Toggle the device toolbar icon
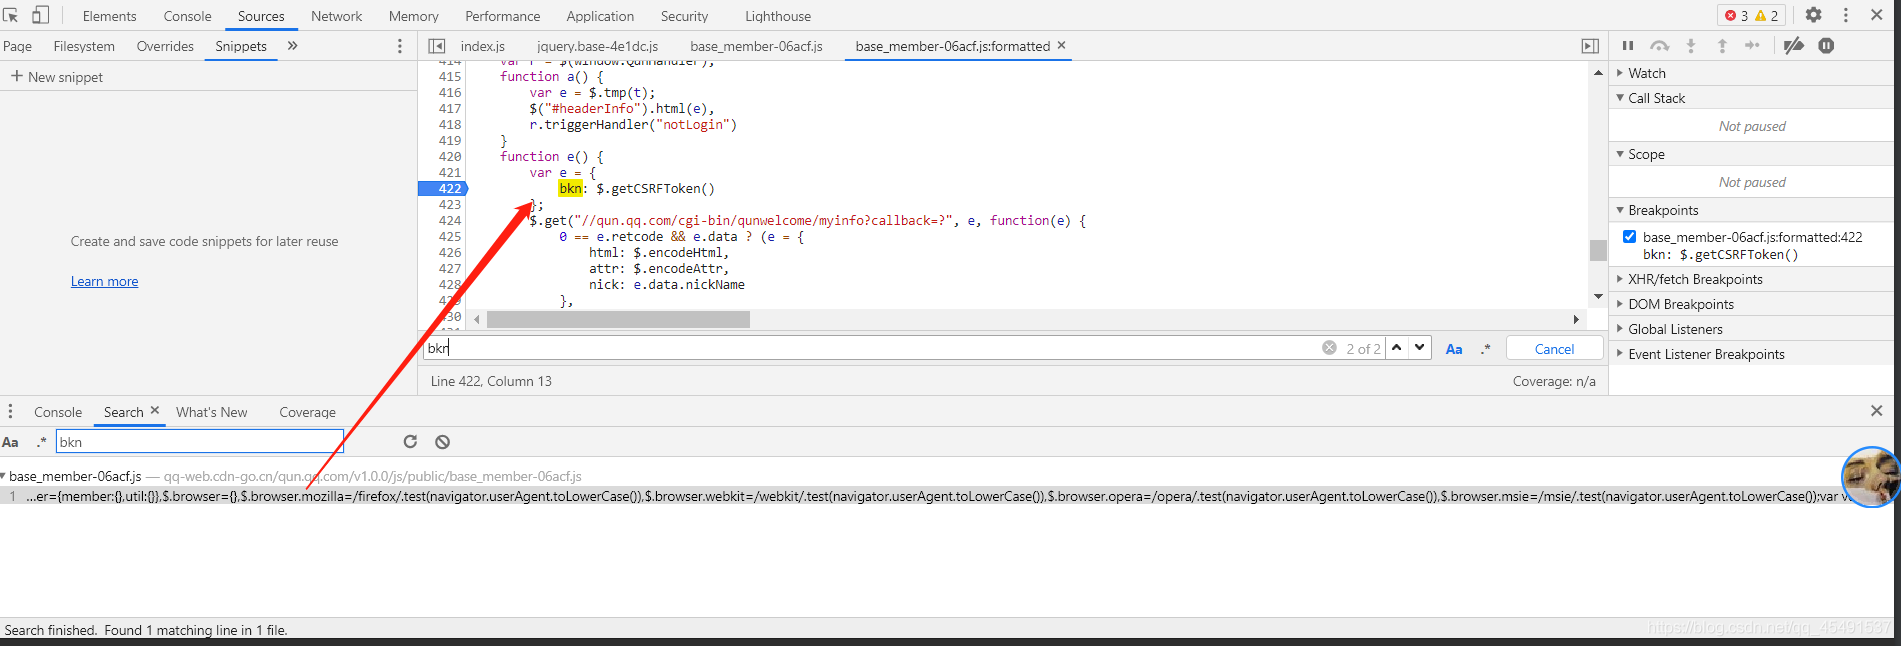Screen dimensions: 1901x646 click(41, 15)
